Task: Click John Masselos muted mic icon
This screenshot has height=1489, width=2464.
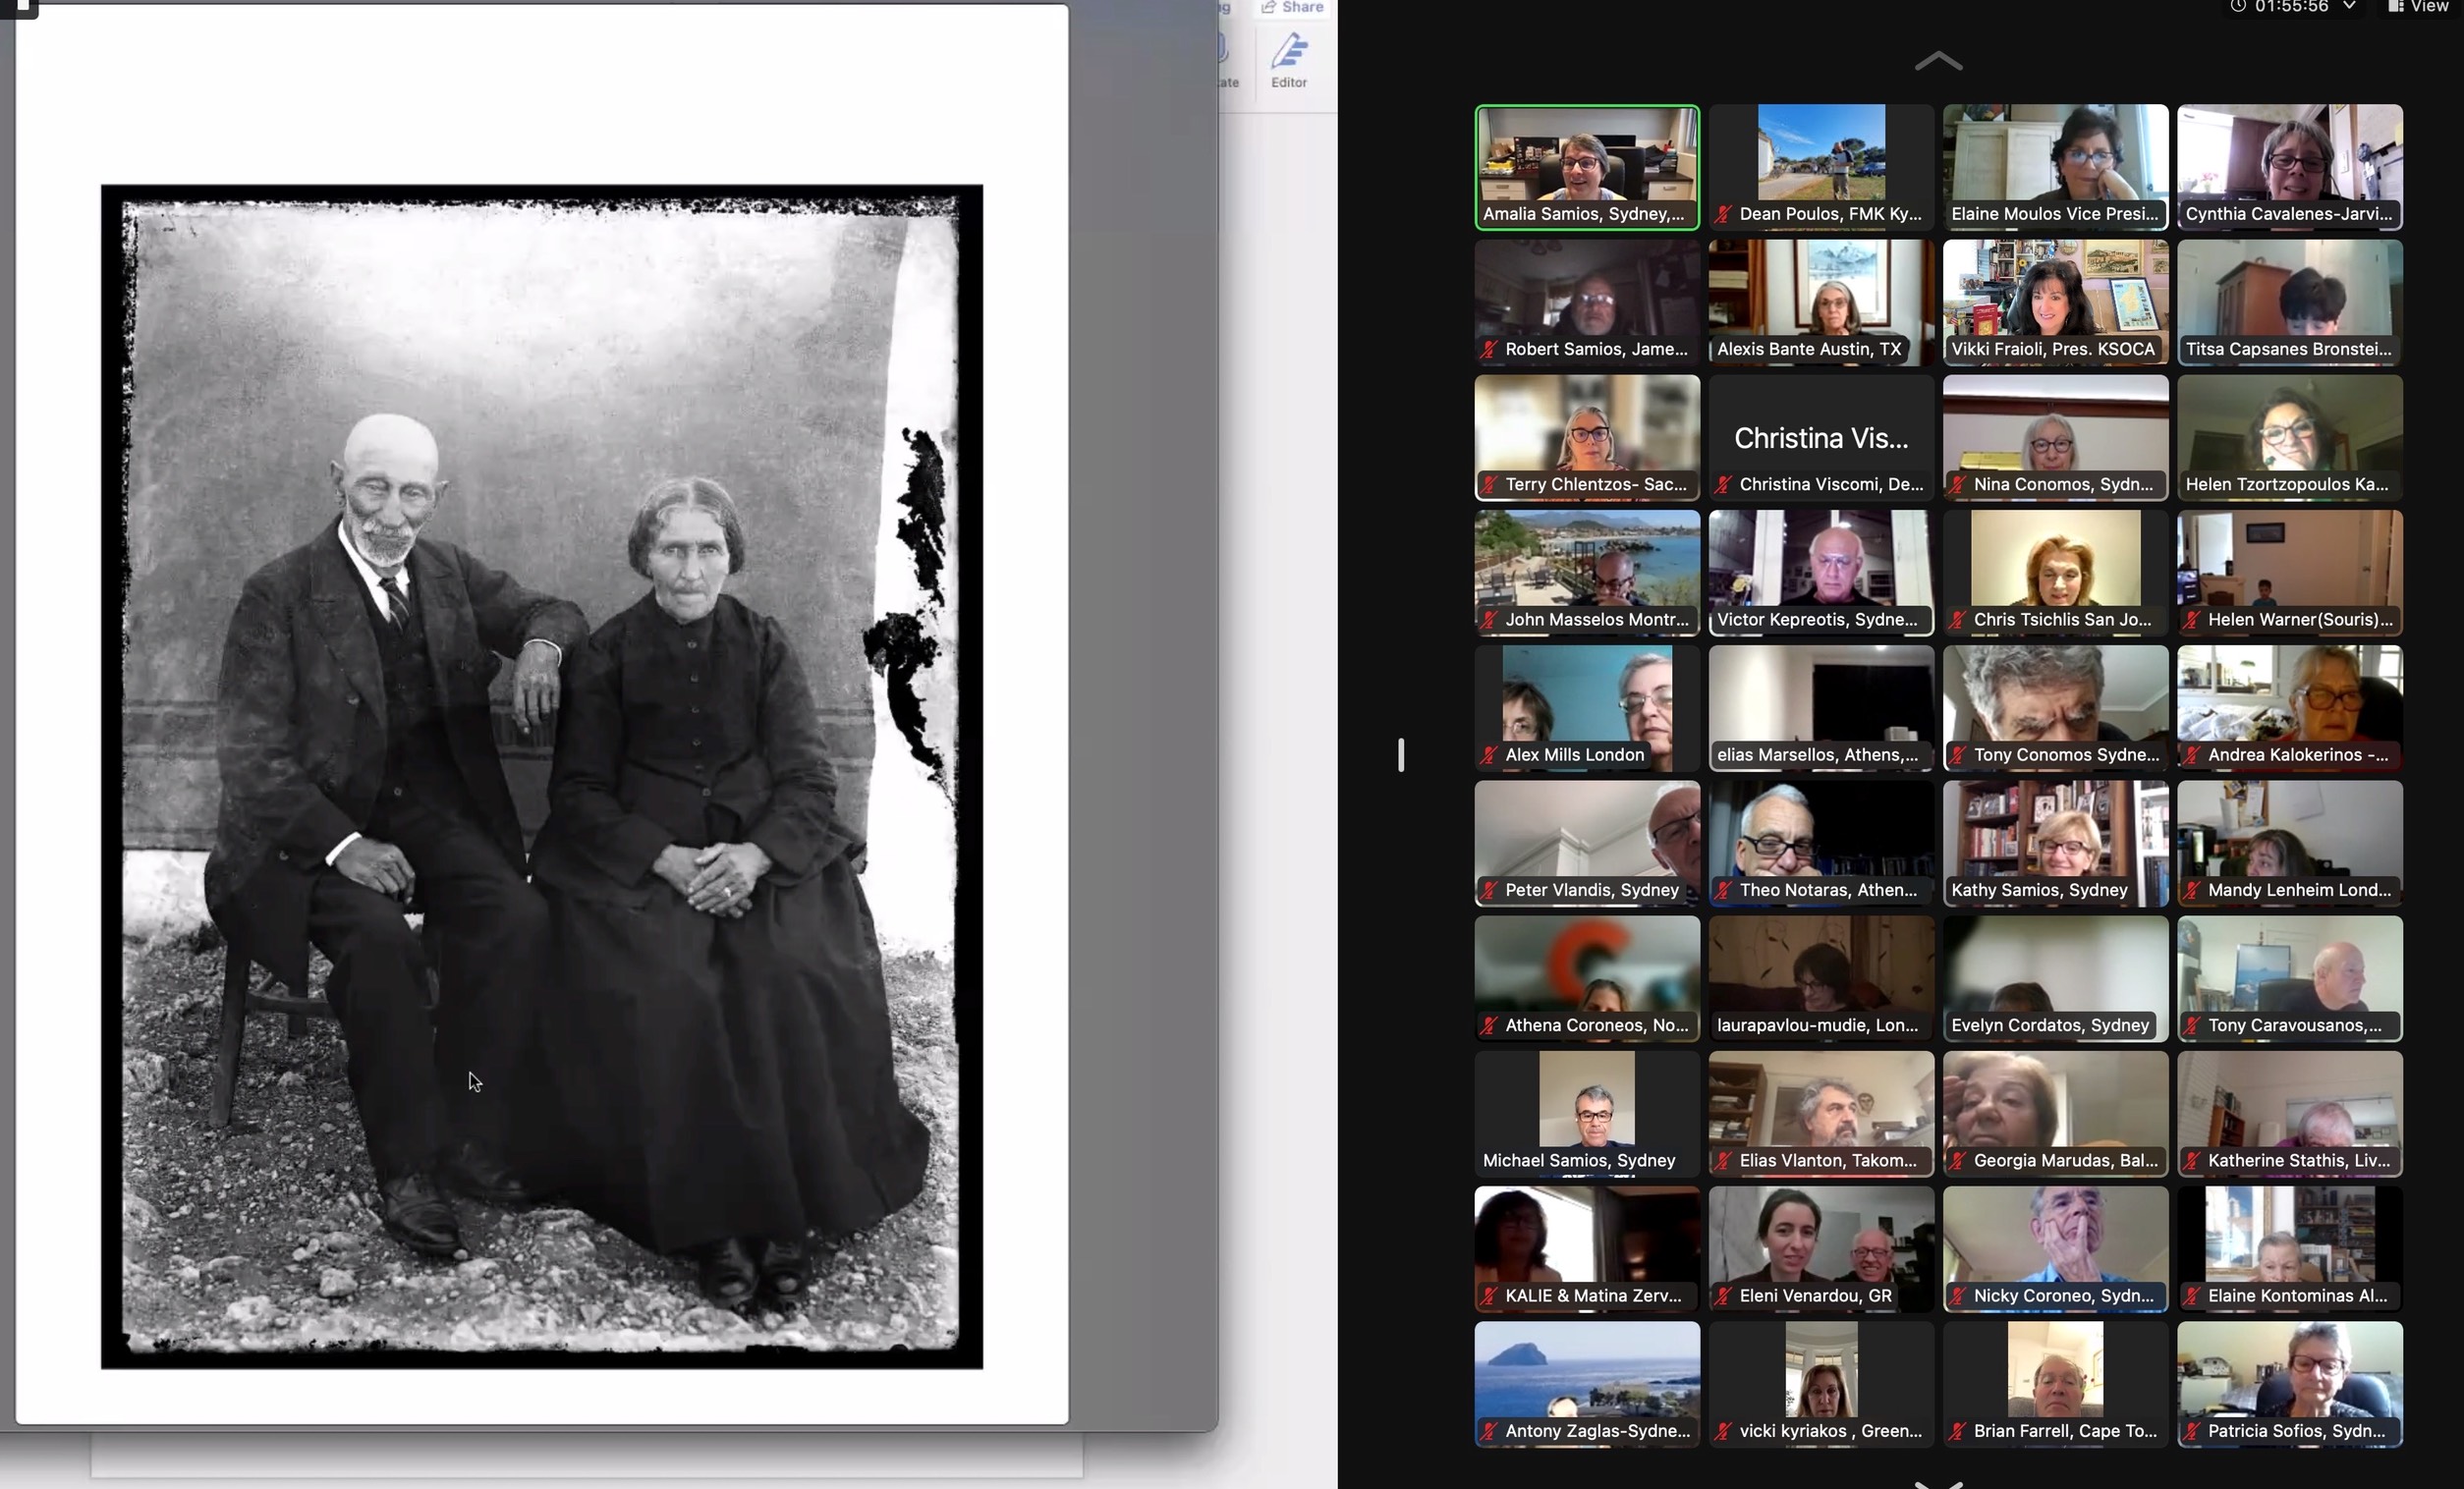Action: [1489, 620]
